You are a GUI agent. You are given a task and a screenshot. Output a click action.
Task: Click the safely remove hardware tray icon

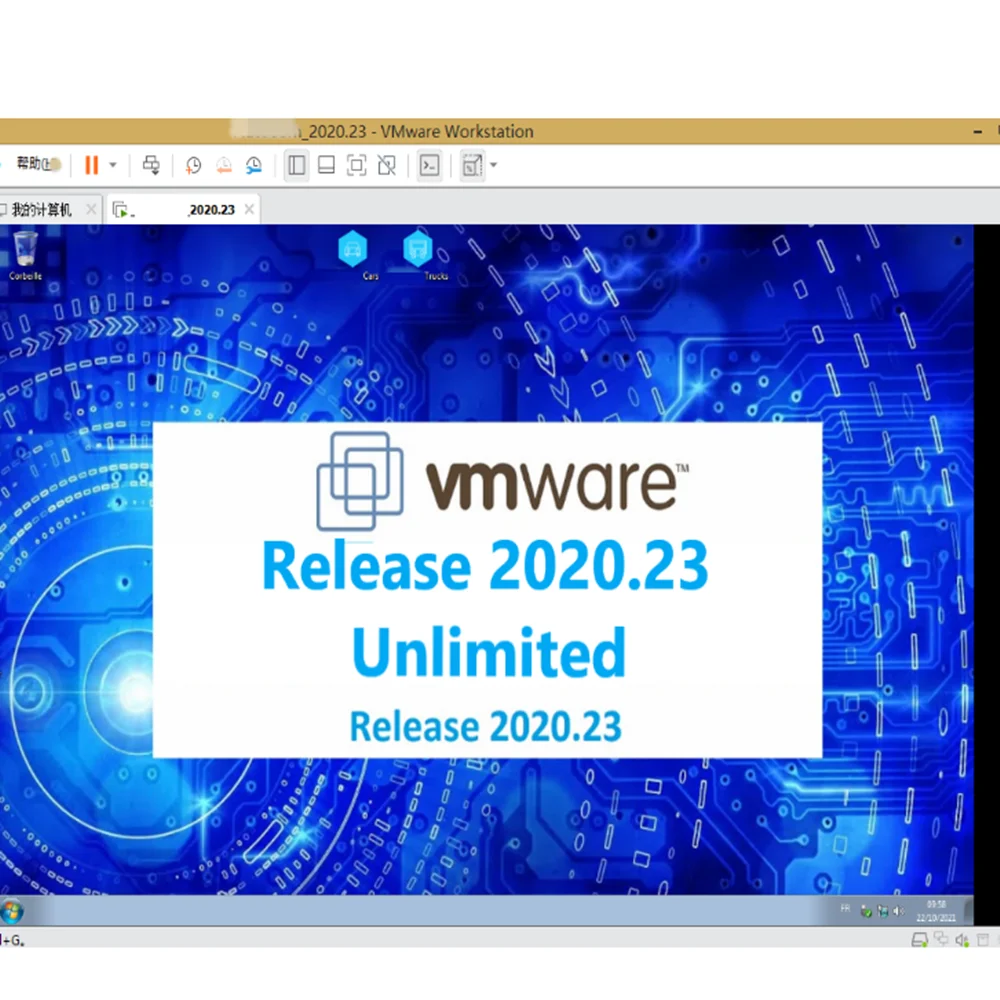866,911
